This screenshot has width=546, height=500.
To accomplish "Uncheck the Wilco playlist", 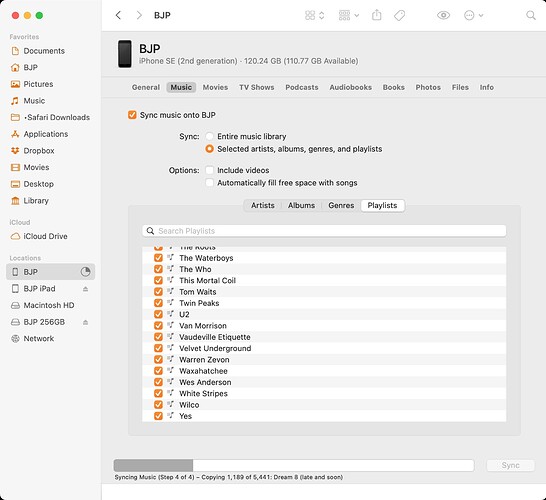I will pyautogui.click(x=158, y=405).
